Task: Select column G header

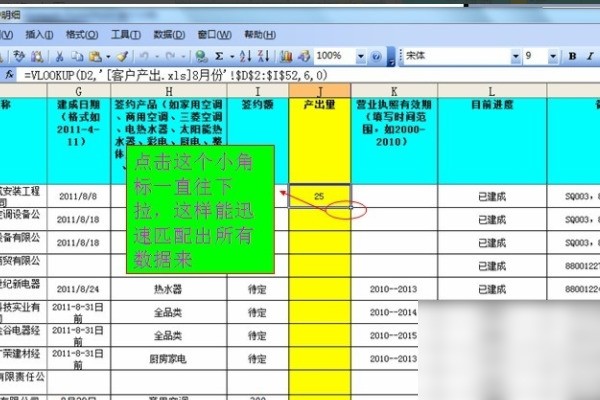Action: tap(78, 91)
